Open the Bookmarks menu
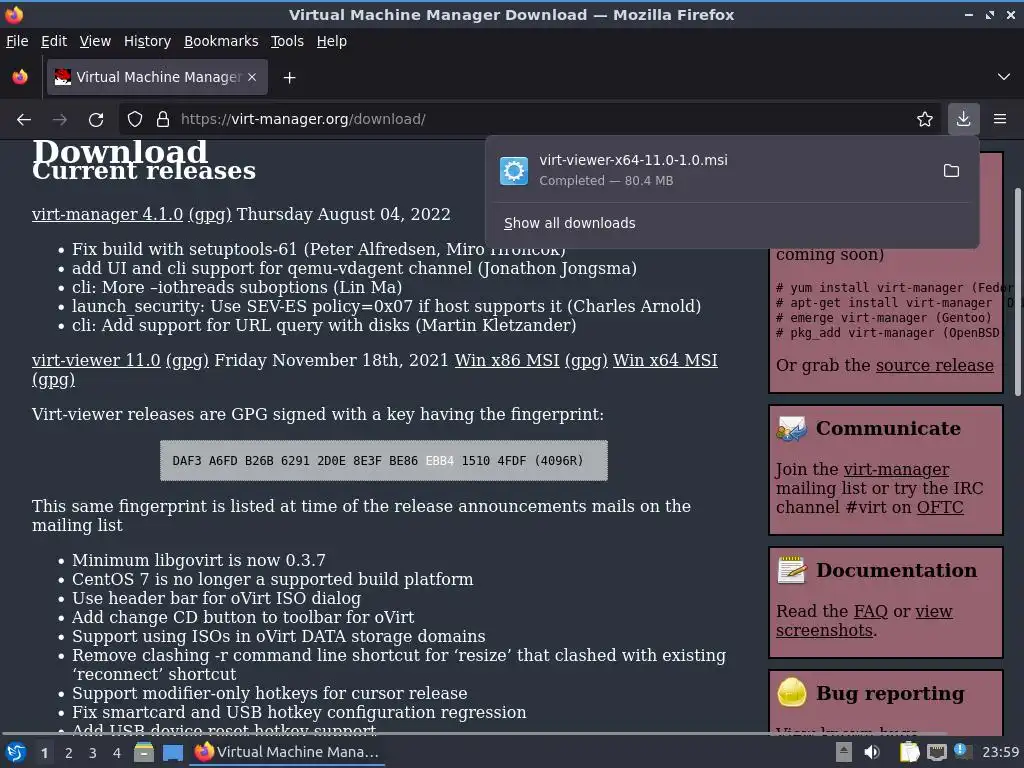The width and height of the screenshot is (1024, 768). pyautogui.click(x=221, y=41)
